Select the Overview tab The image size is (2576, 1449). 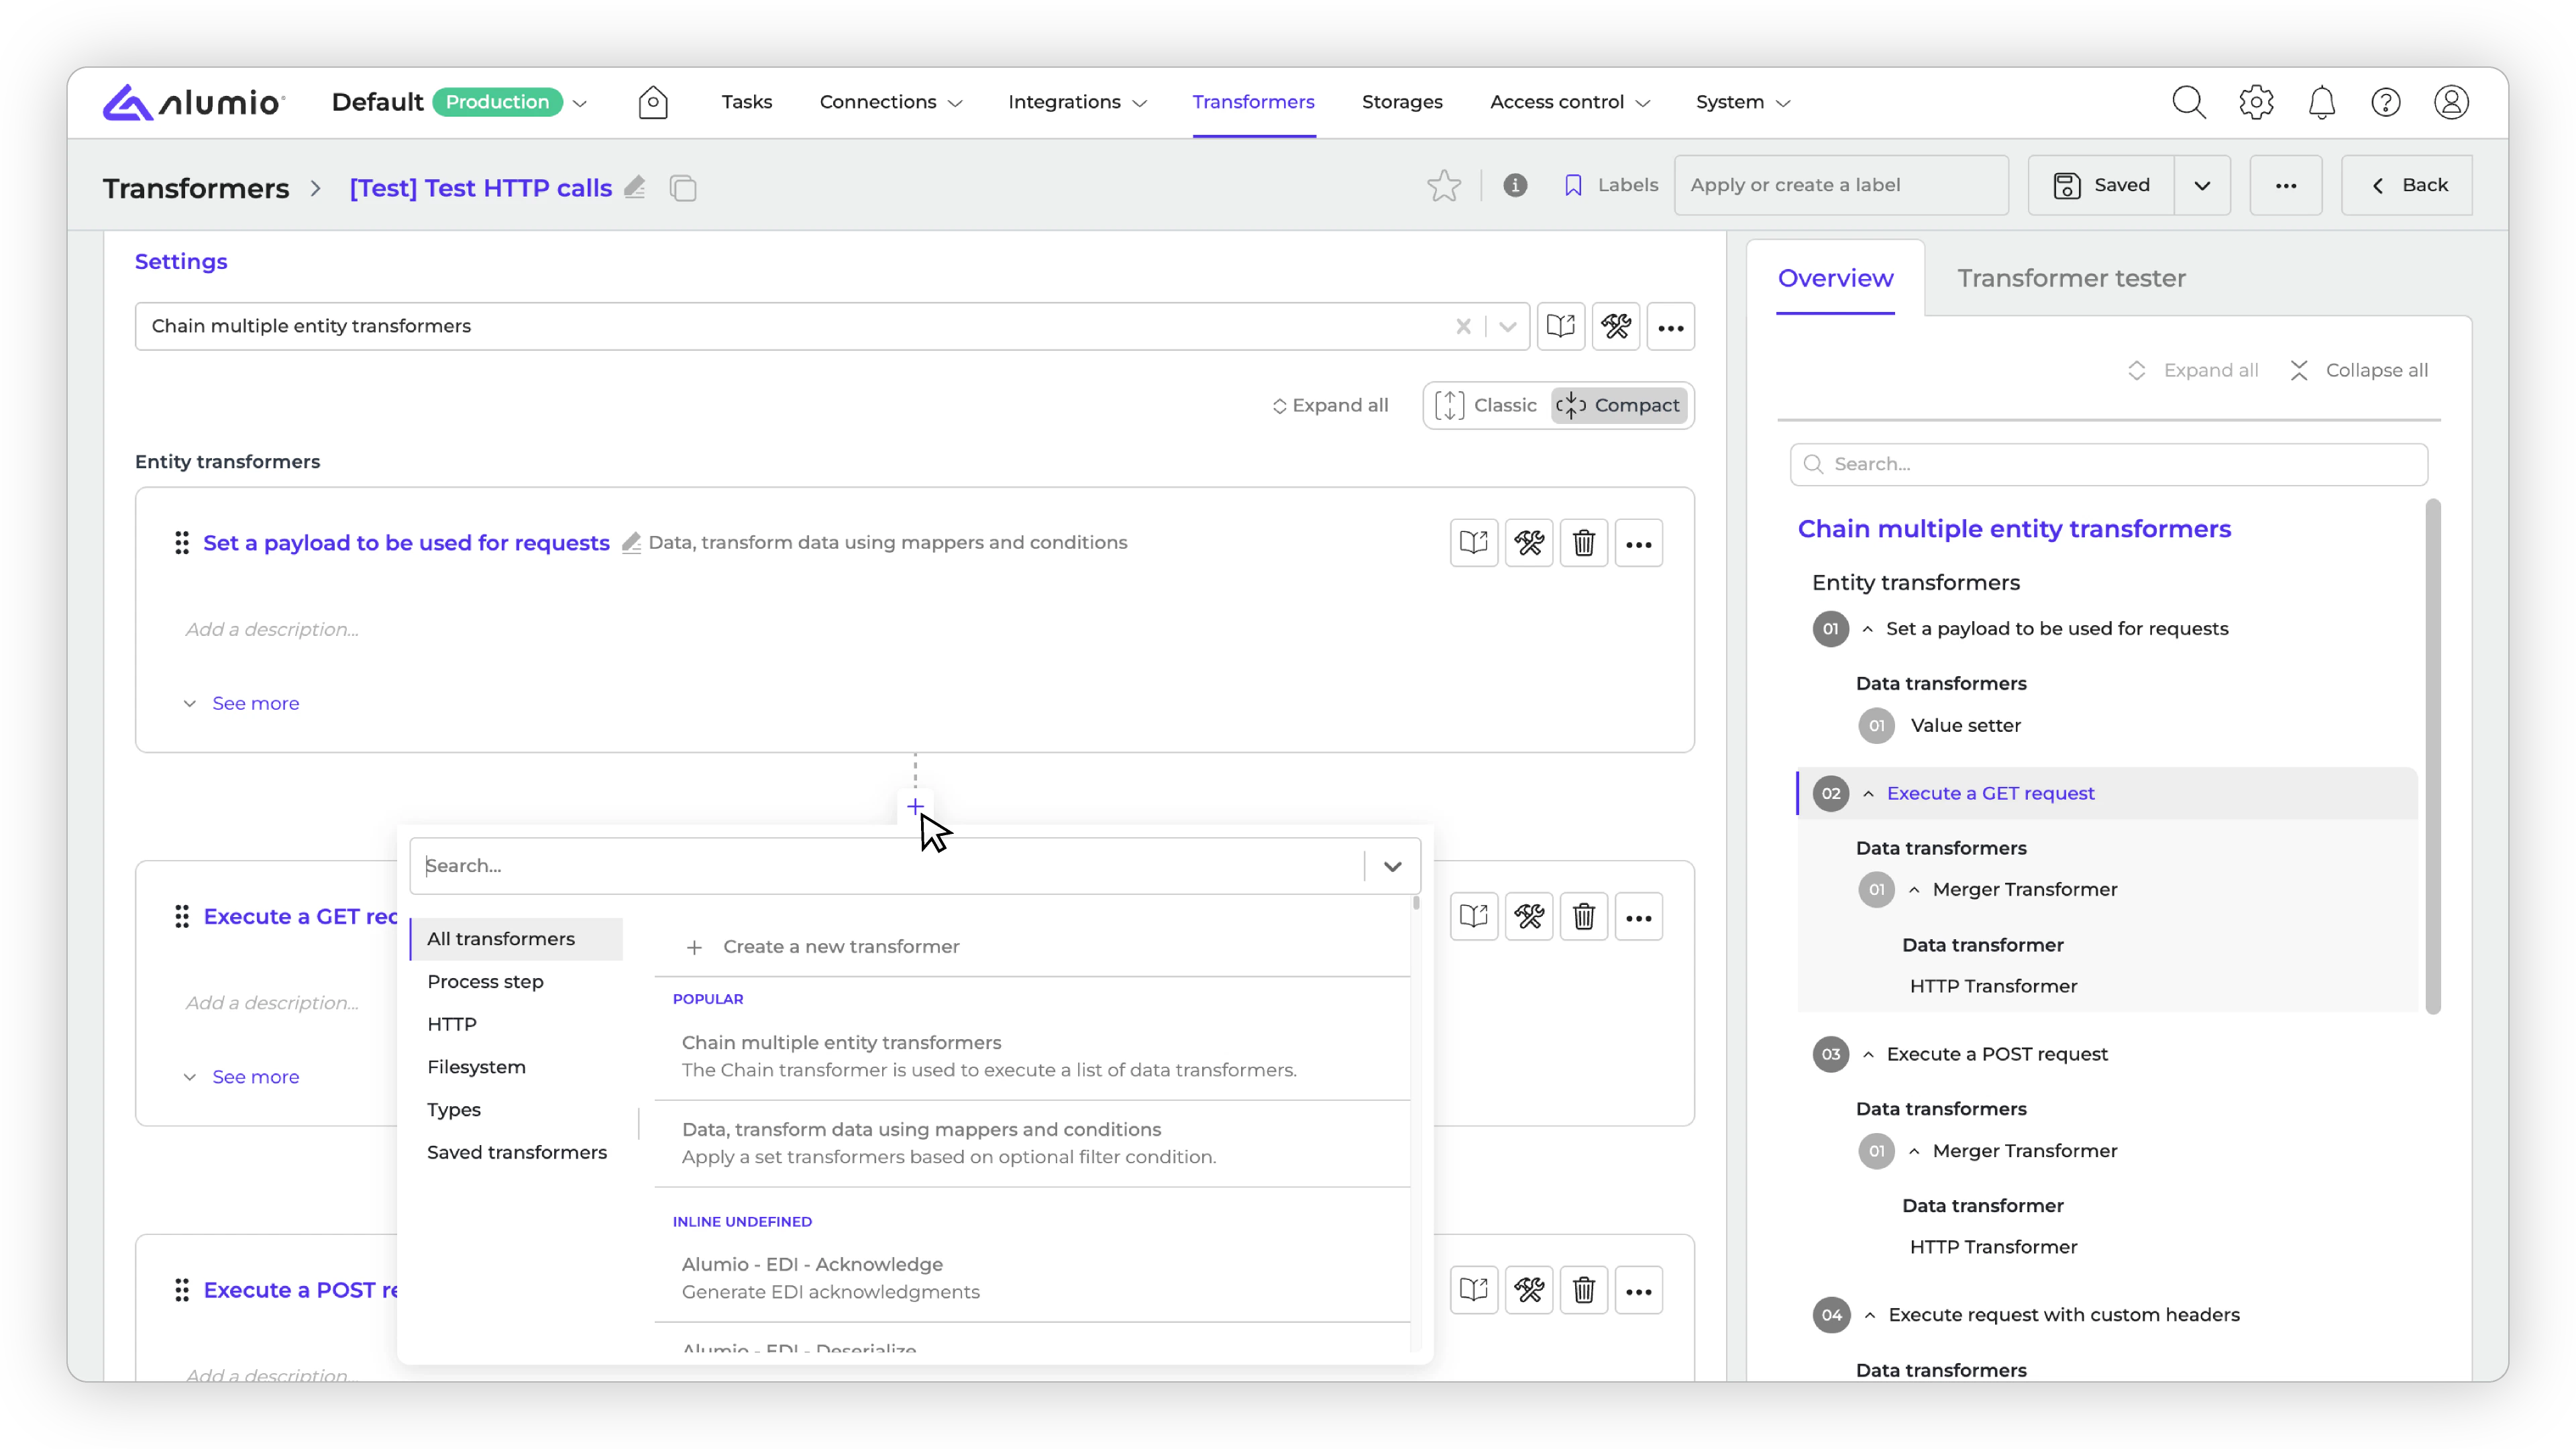coord(1836,278)
